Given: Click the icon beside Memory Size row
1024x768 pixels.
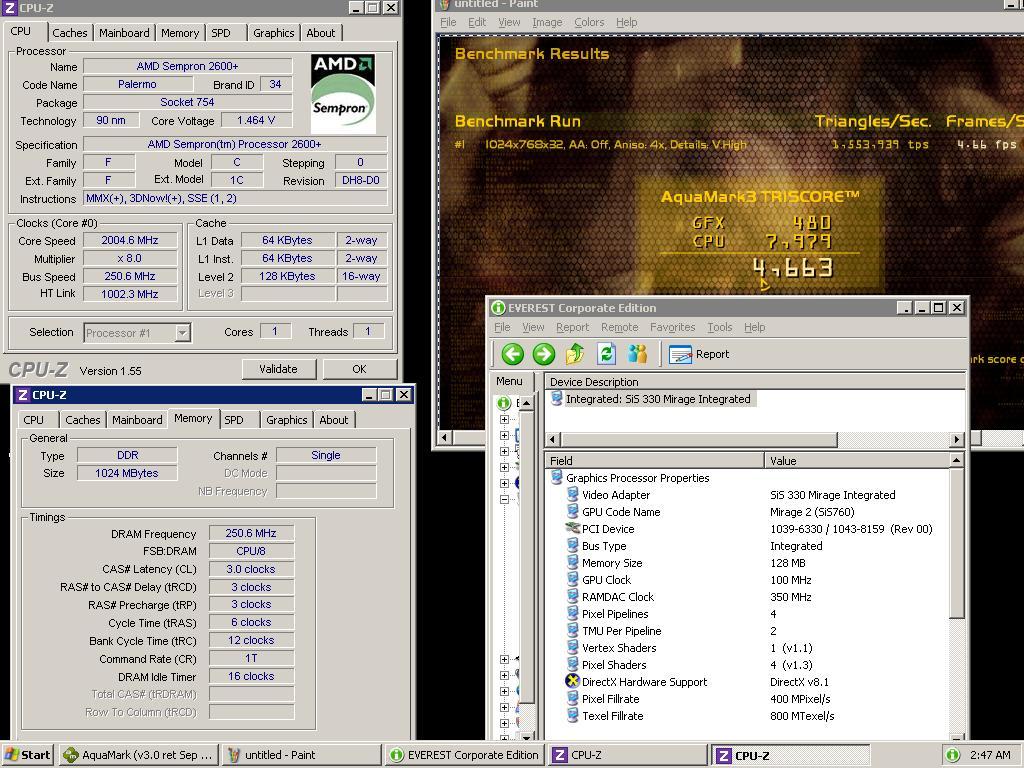Looking at the screenshot, I should tap(573, 562).
